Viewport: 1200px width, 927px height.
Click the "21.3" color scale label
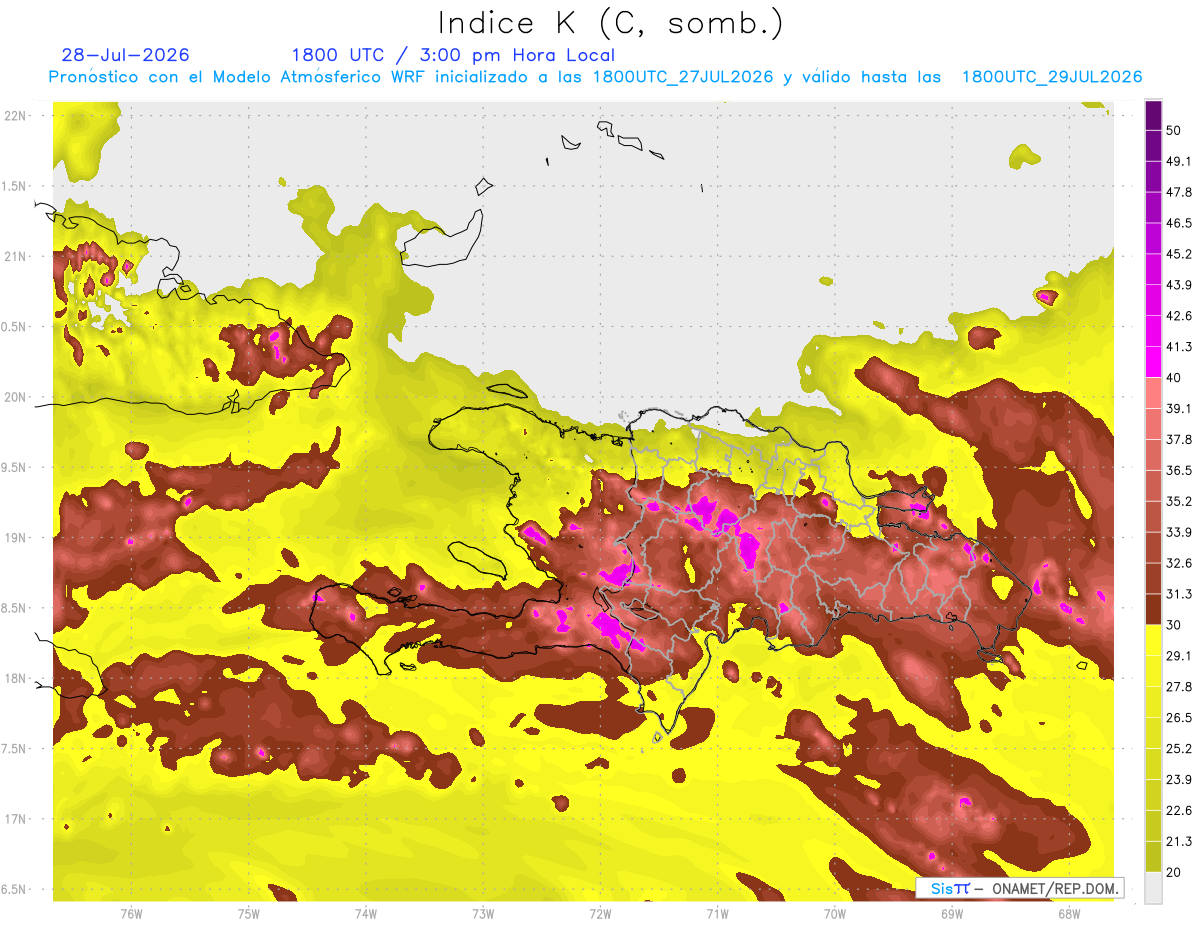pos(1179,842)
